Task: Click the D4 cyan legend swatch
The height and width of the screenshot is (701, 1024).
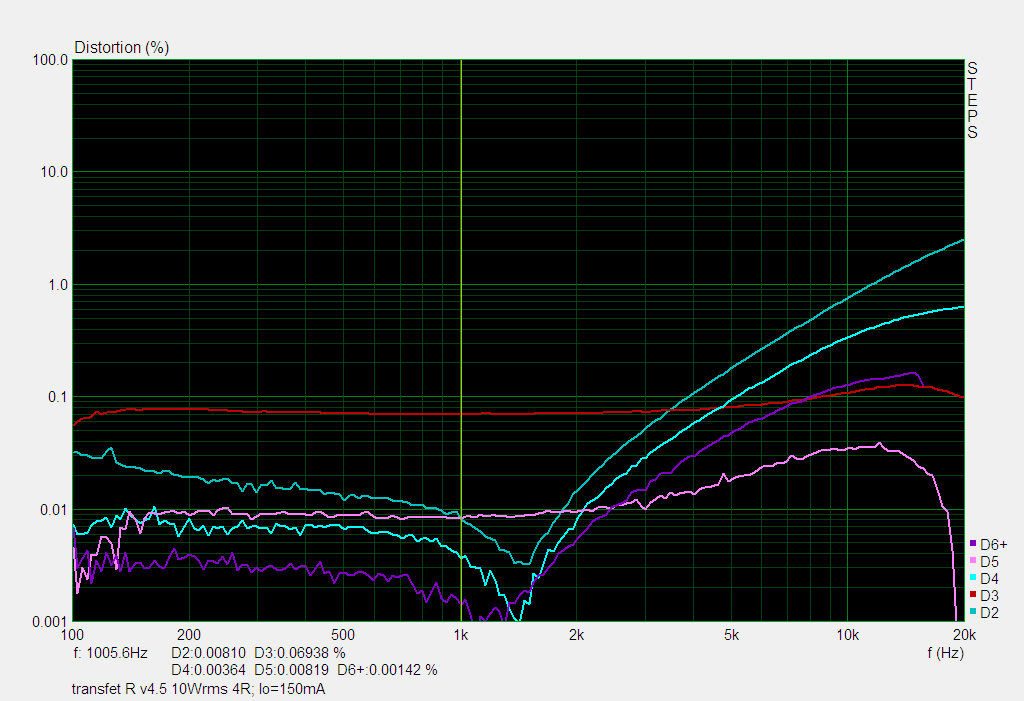Action: (x=973, y=578)
